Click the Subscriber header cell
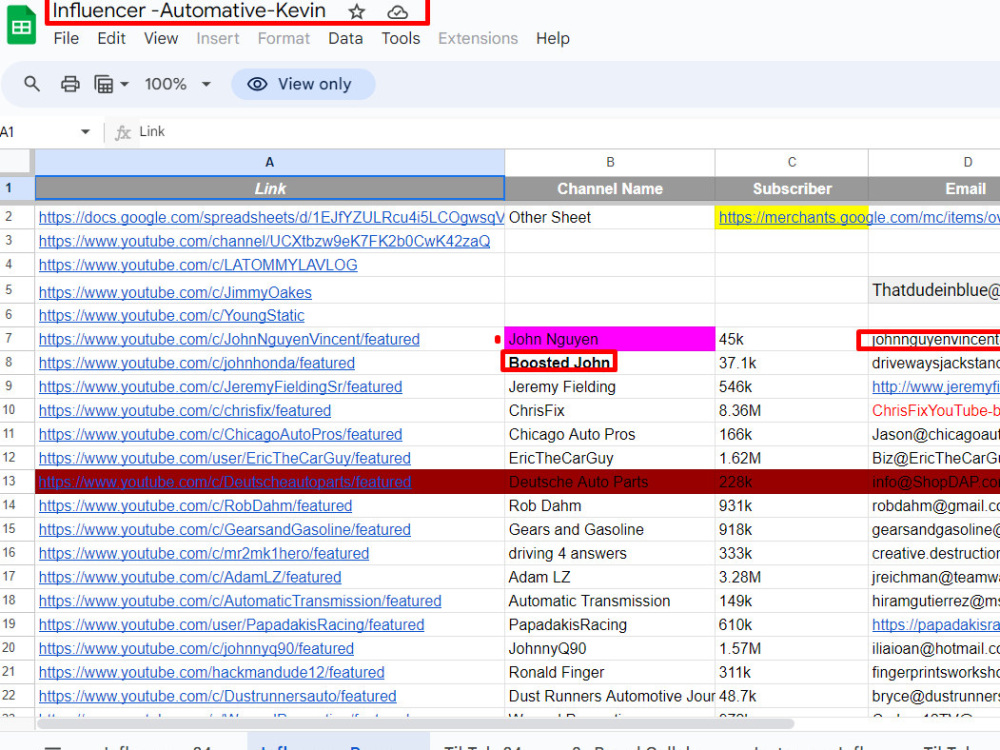The width and height of the screenshot is (1000, 750). [x=791, y=189]
